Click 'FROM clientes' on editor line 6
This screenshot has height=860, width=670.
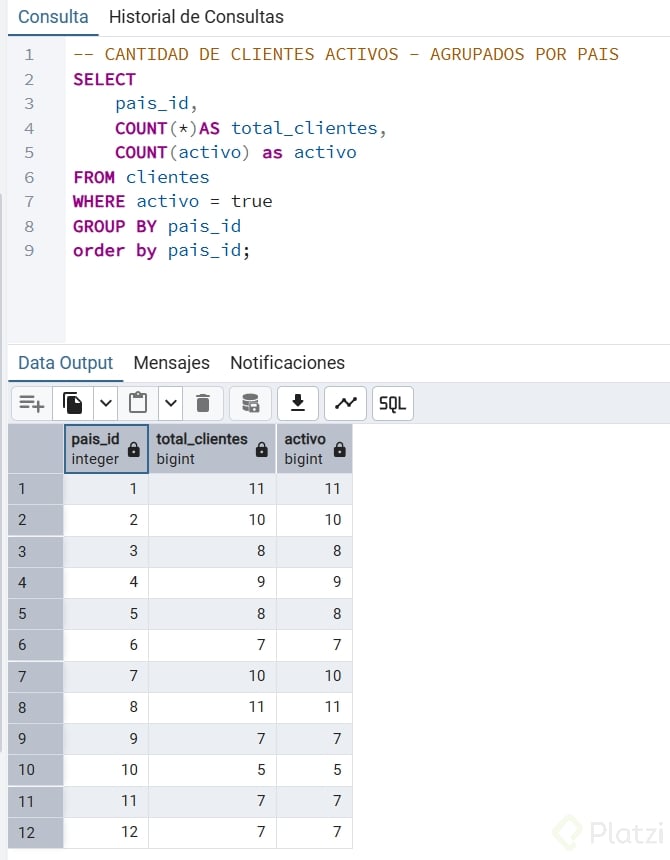pyautogui.click(x=141, y=177)
